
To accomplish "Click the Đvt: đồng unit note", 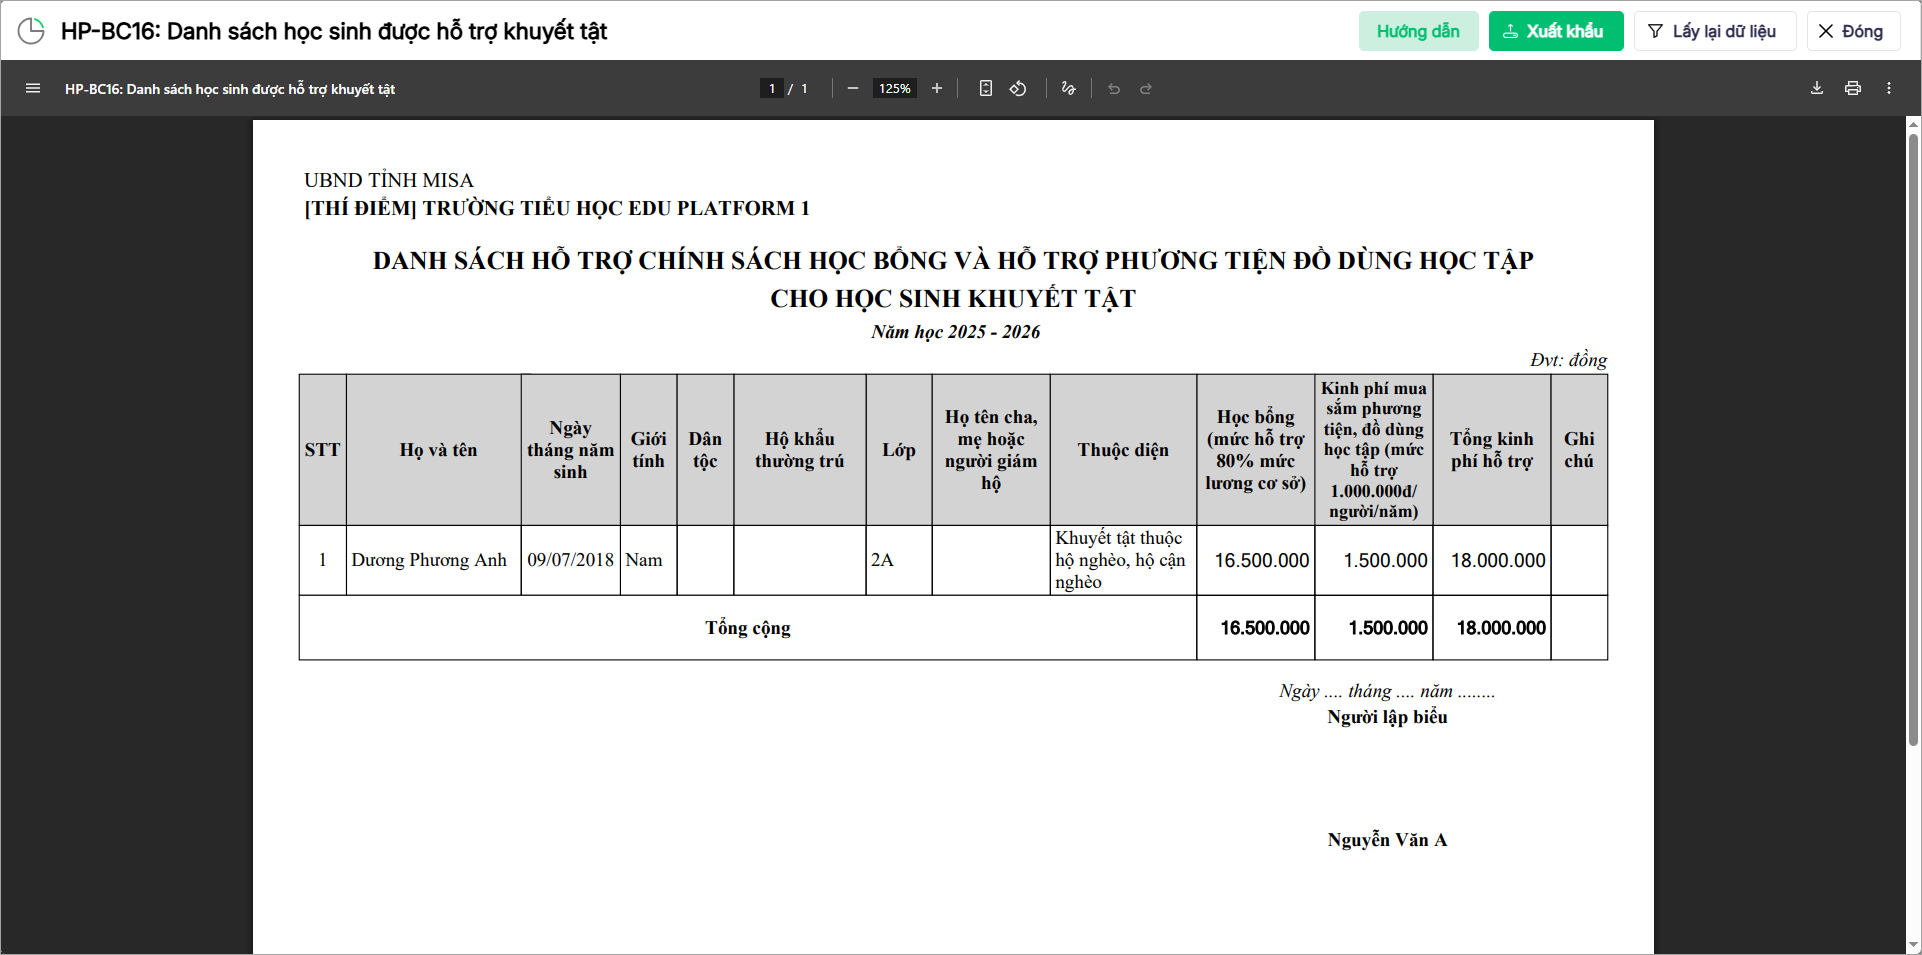I will point(1568,360).
